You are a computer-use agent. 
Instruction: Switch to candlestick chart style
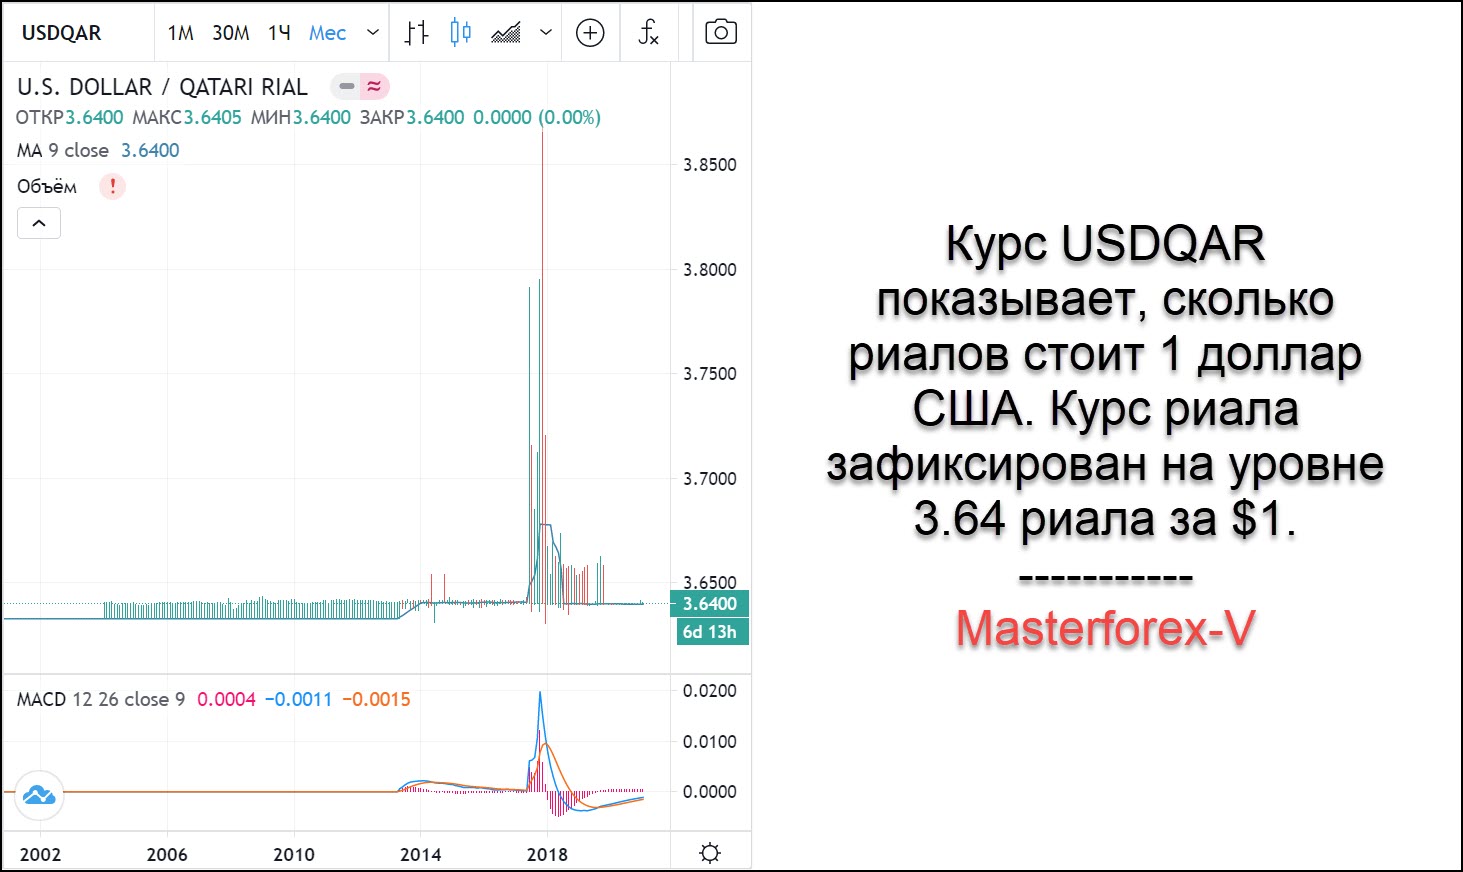[x=460, y=33]
